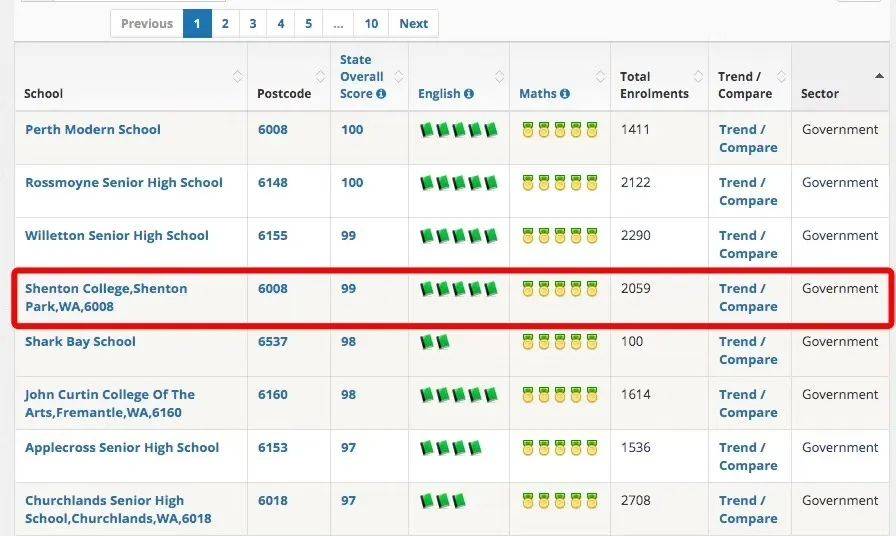Viewport: 896px width, 536px height.
Task: Open the Churchlands Senior High School link
Action: pos(118,510)
